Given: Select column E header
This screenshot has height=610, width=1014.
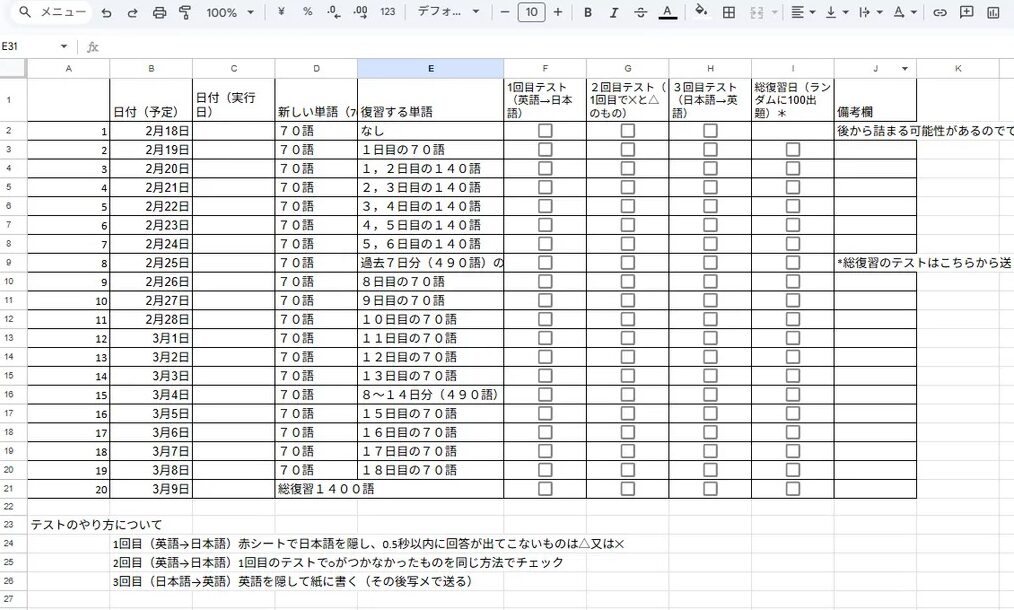Looking at the screenshot, I should tap(431, 69).
